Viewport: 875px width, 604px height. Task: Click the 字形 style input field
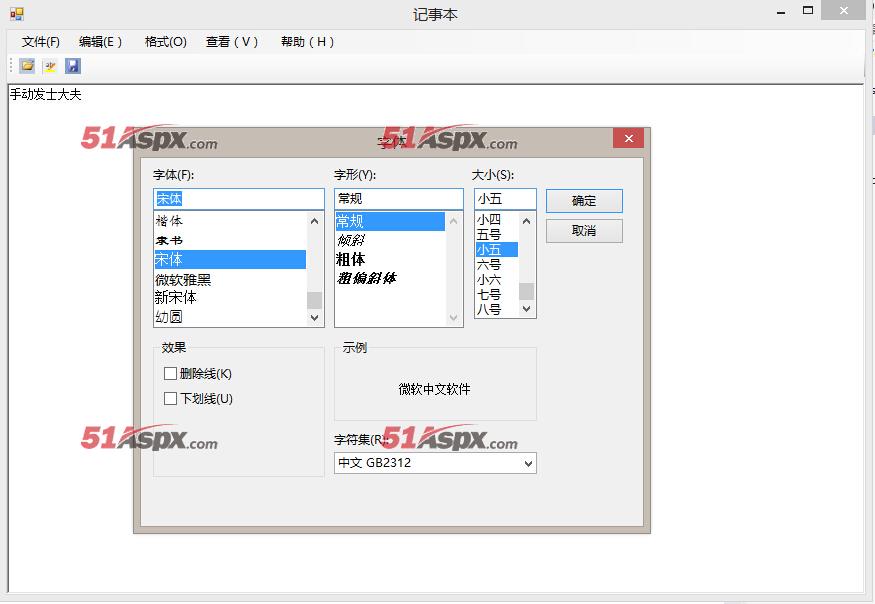(398, 199)
